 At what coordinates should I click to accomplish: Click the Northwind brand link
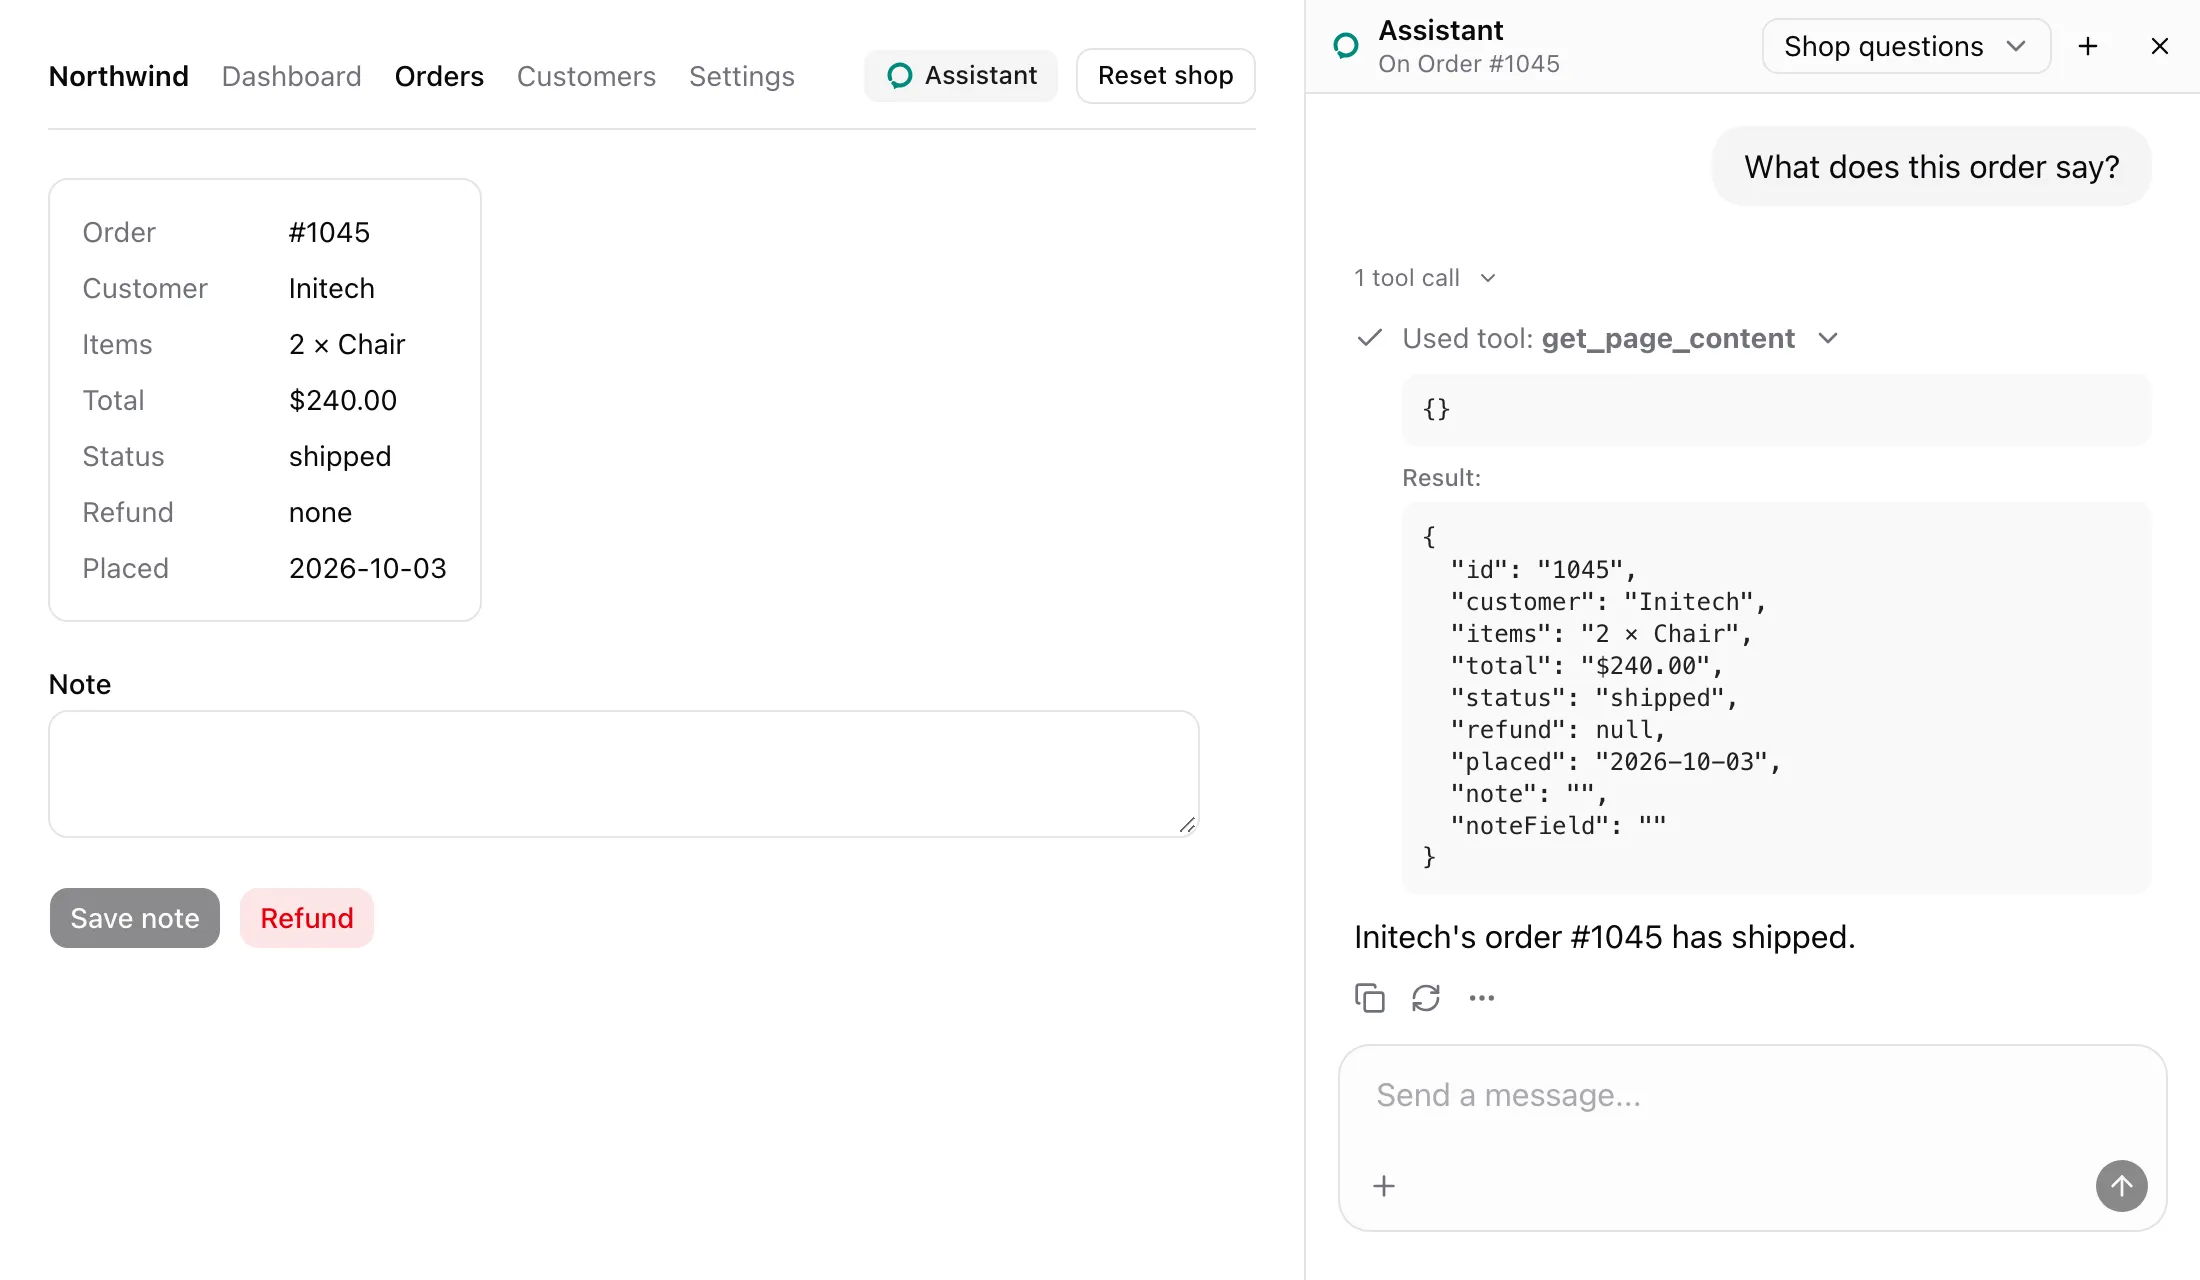[118, 76]
